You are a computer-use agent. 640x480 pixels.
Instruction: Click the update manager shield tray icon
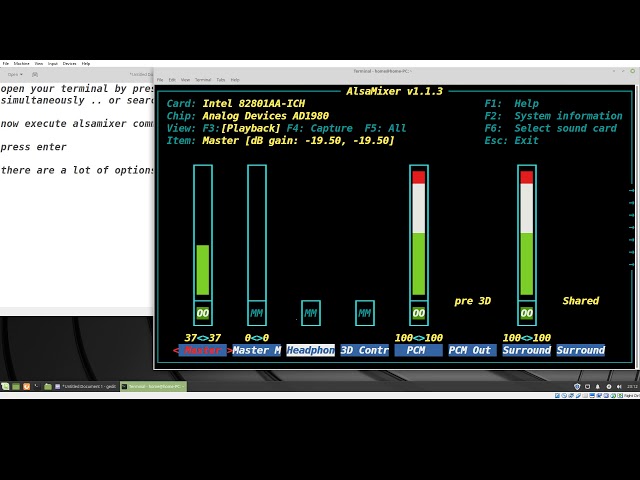577,387
